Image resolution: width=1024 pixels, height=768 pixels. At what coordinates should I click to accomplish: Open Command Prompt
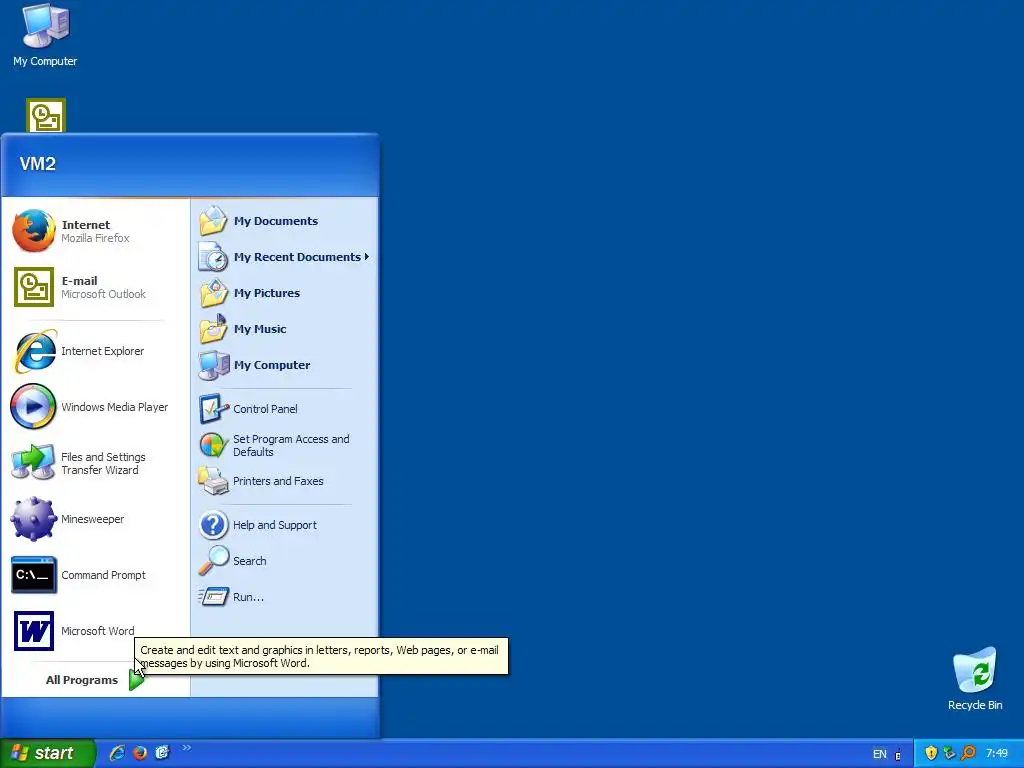[x=96, y=575]
